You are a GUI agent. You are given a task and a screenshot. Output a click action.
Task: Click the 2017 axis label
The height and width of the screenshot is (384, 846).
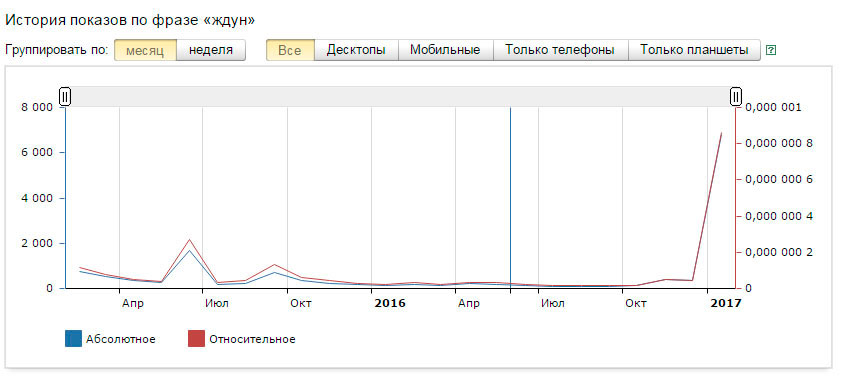click(726, 304)
